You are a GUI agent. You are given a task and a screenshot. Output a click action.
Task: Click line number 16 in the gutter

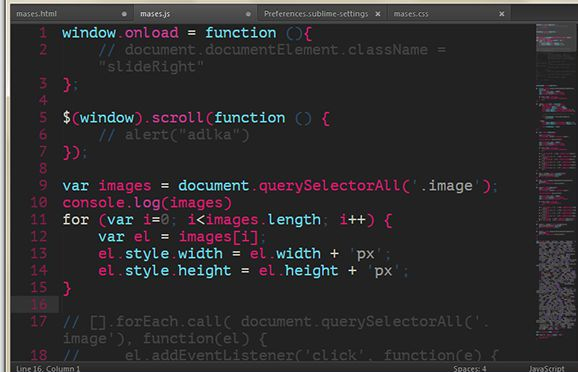pos(39,305)
